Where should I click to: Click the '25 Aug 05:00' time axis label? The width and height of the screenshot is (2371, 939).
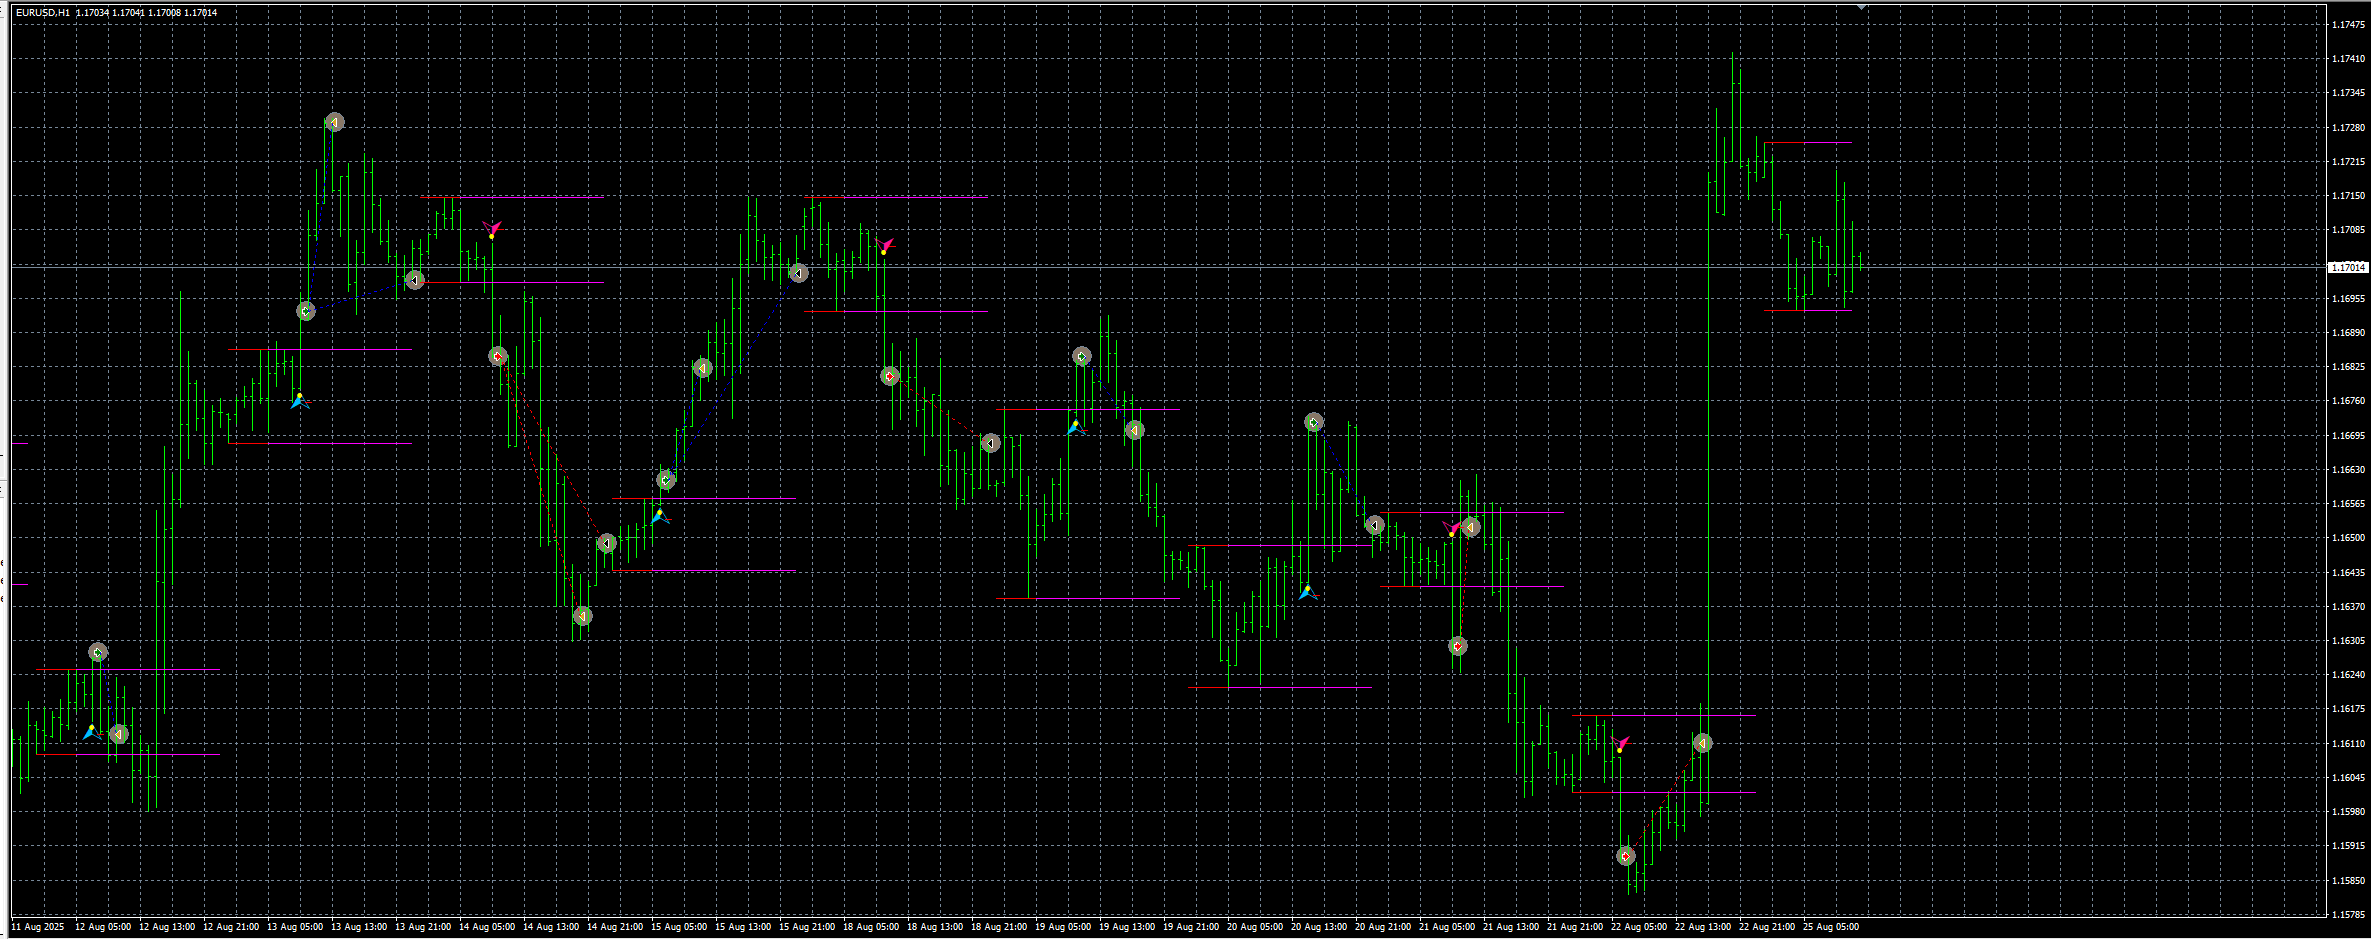(1831, 927)
